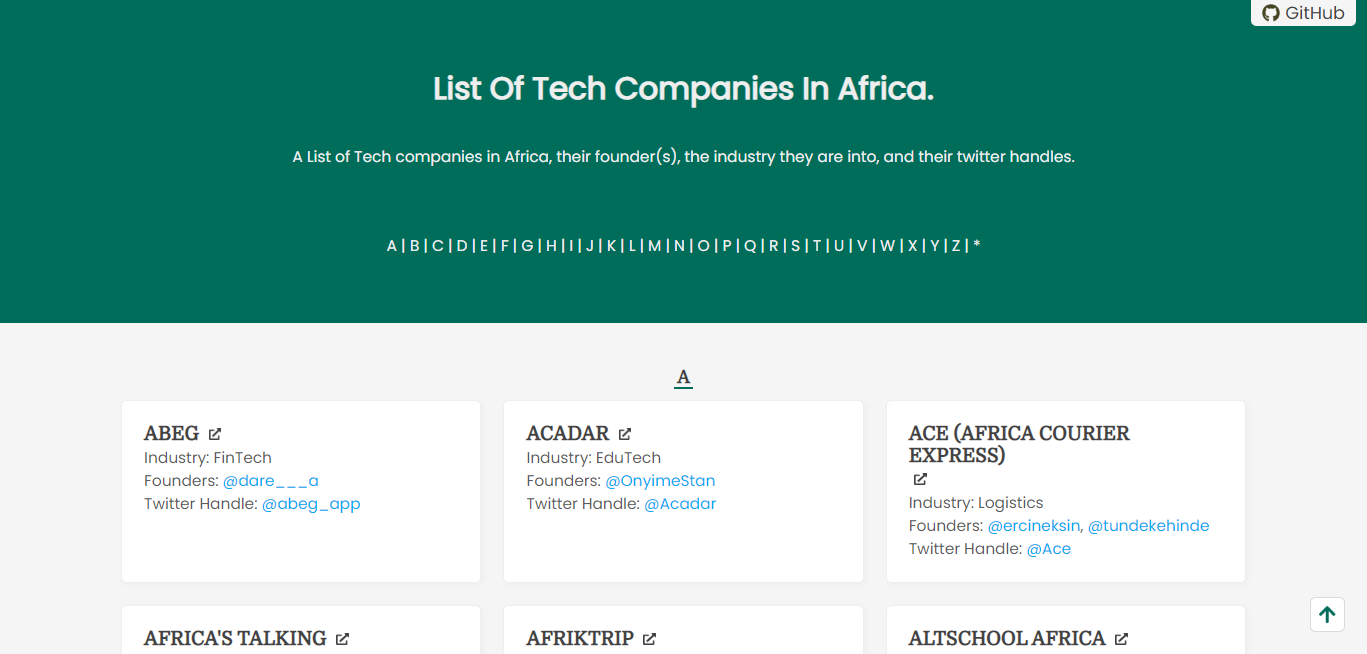1367x654 pixels.
Task: Click the scroll-to-top arrow button
Action: coord(1327,614)
